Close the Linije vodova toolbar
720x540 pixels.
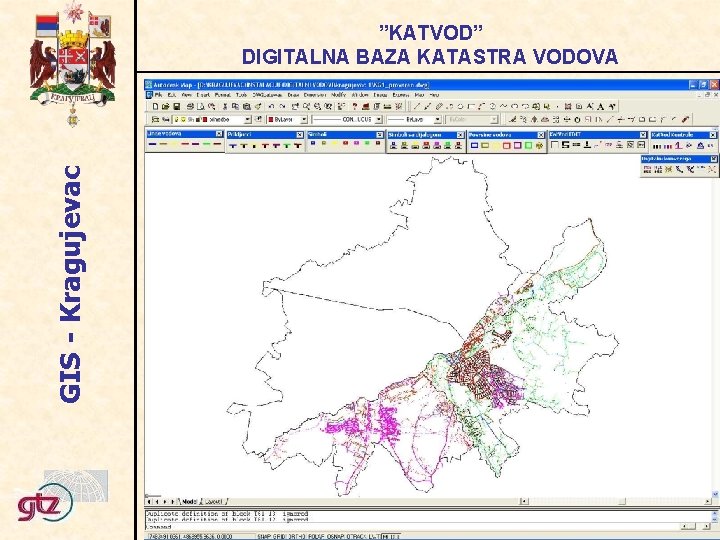tap(219, 134)
